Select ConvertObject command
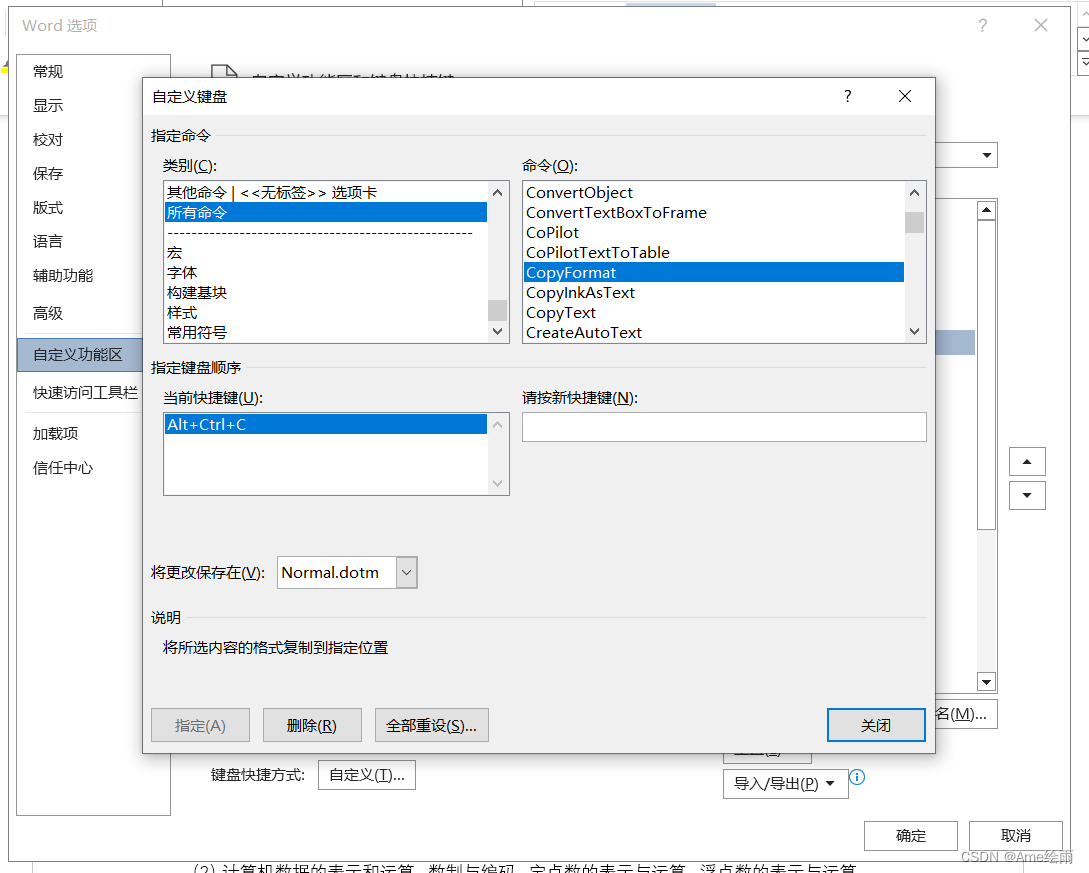Image resolution: width=1089 pixels, height=873 pixels. coord(713,192)
